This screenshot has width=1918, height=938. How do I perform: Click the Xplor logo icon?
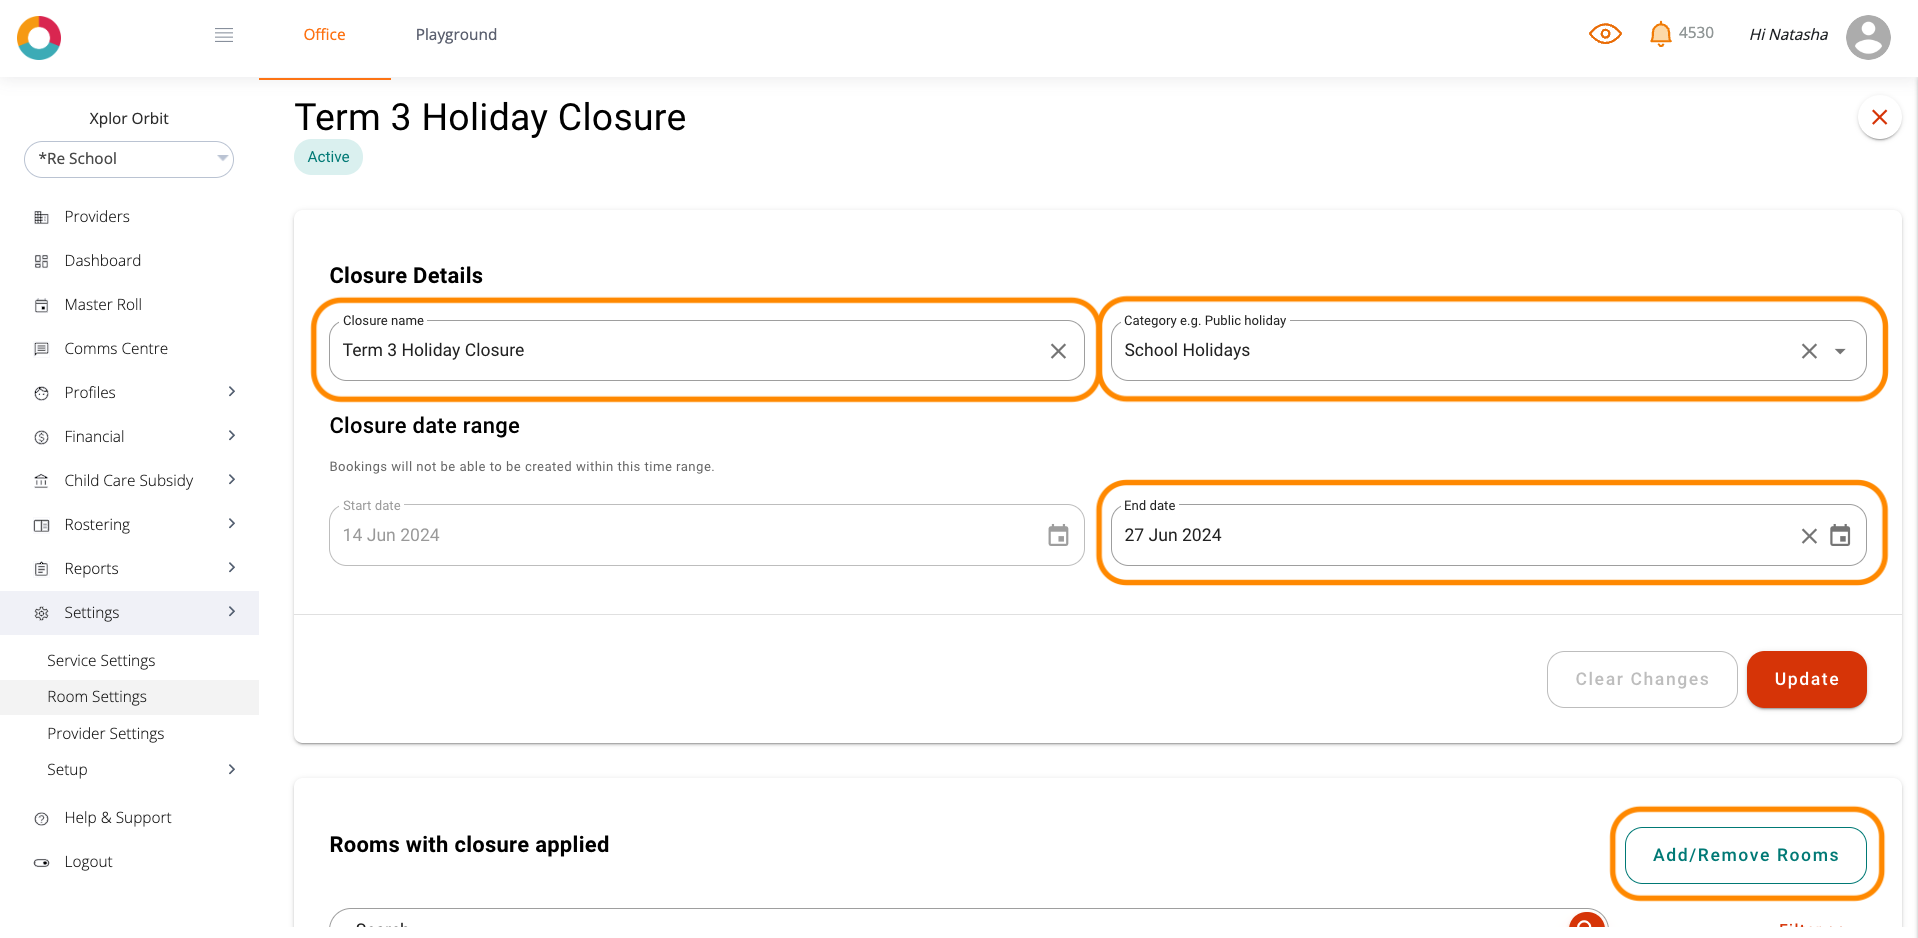(x=39, y=37)
